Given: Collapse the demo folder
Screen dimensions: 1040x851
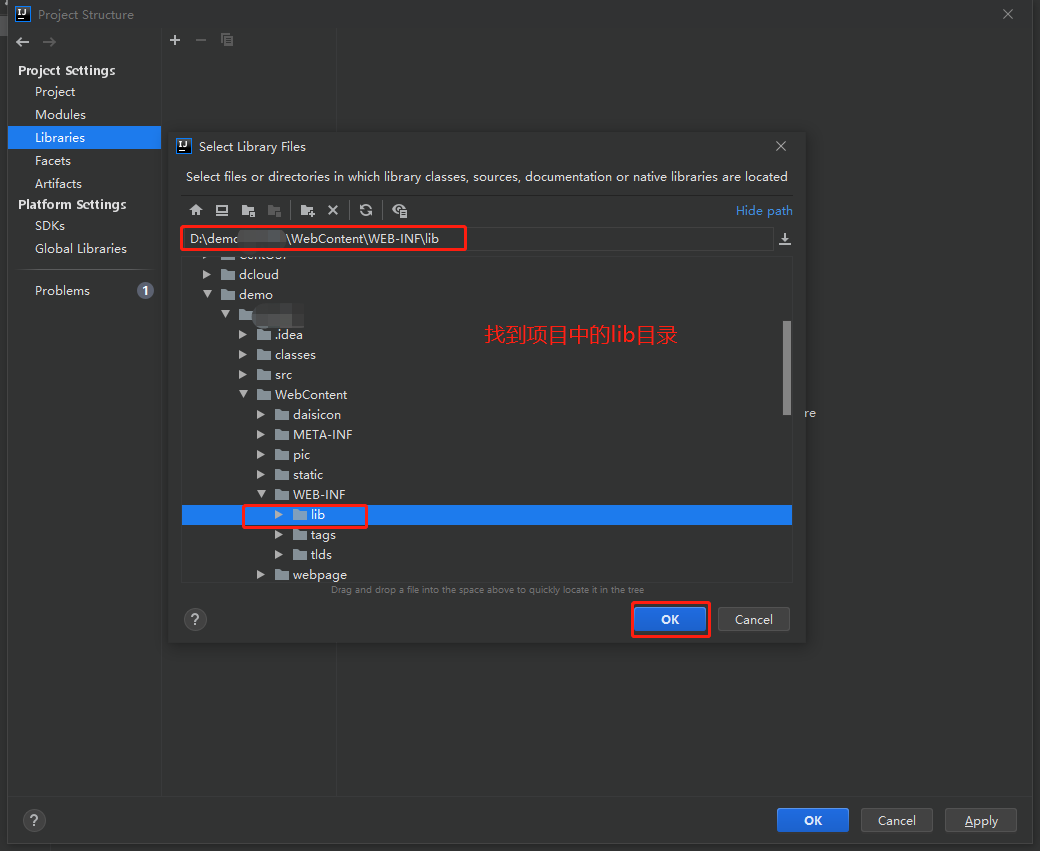Looking at the screenshot, I should tap(207, 295).
